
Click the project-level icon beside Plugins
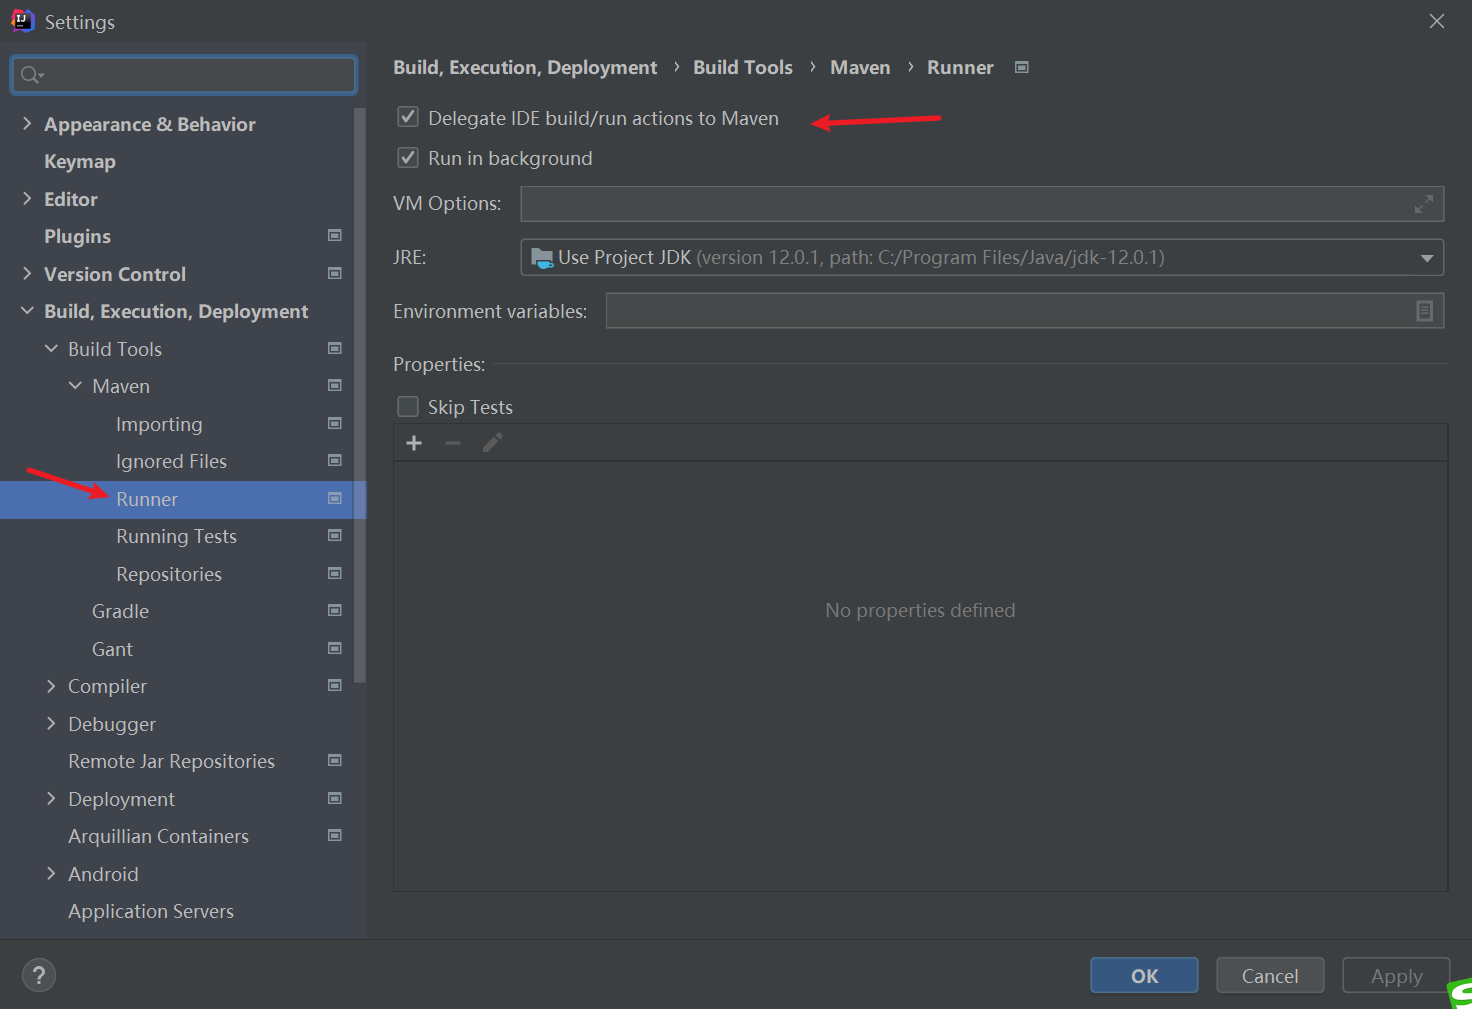click(x=335, y=235)
